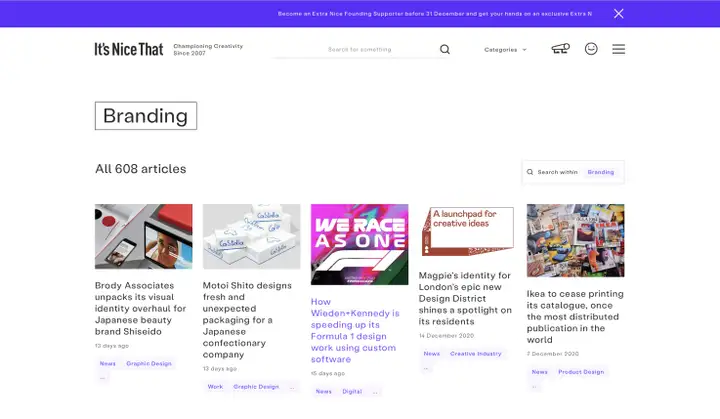The image size is (720, 419).
Task: Click News tag under Ikea article
Action: (540, 372)
